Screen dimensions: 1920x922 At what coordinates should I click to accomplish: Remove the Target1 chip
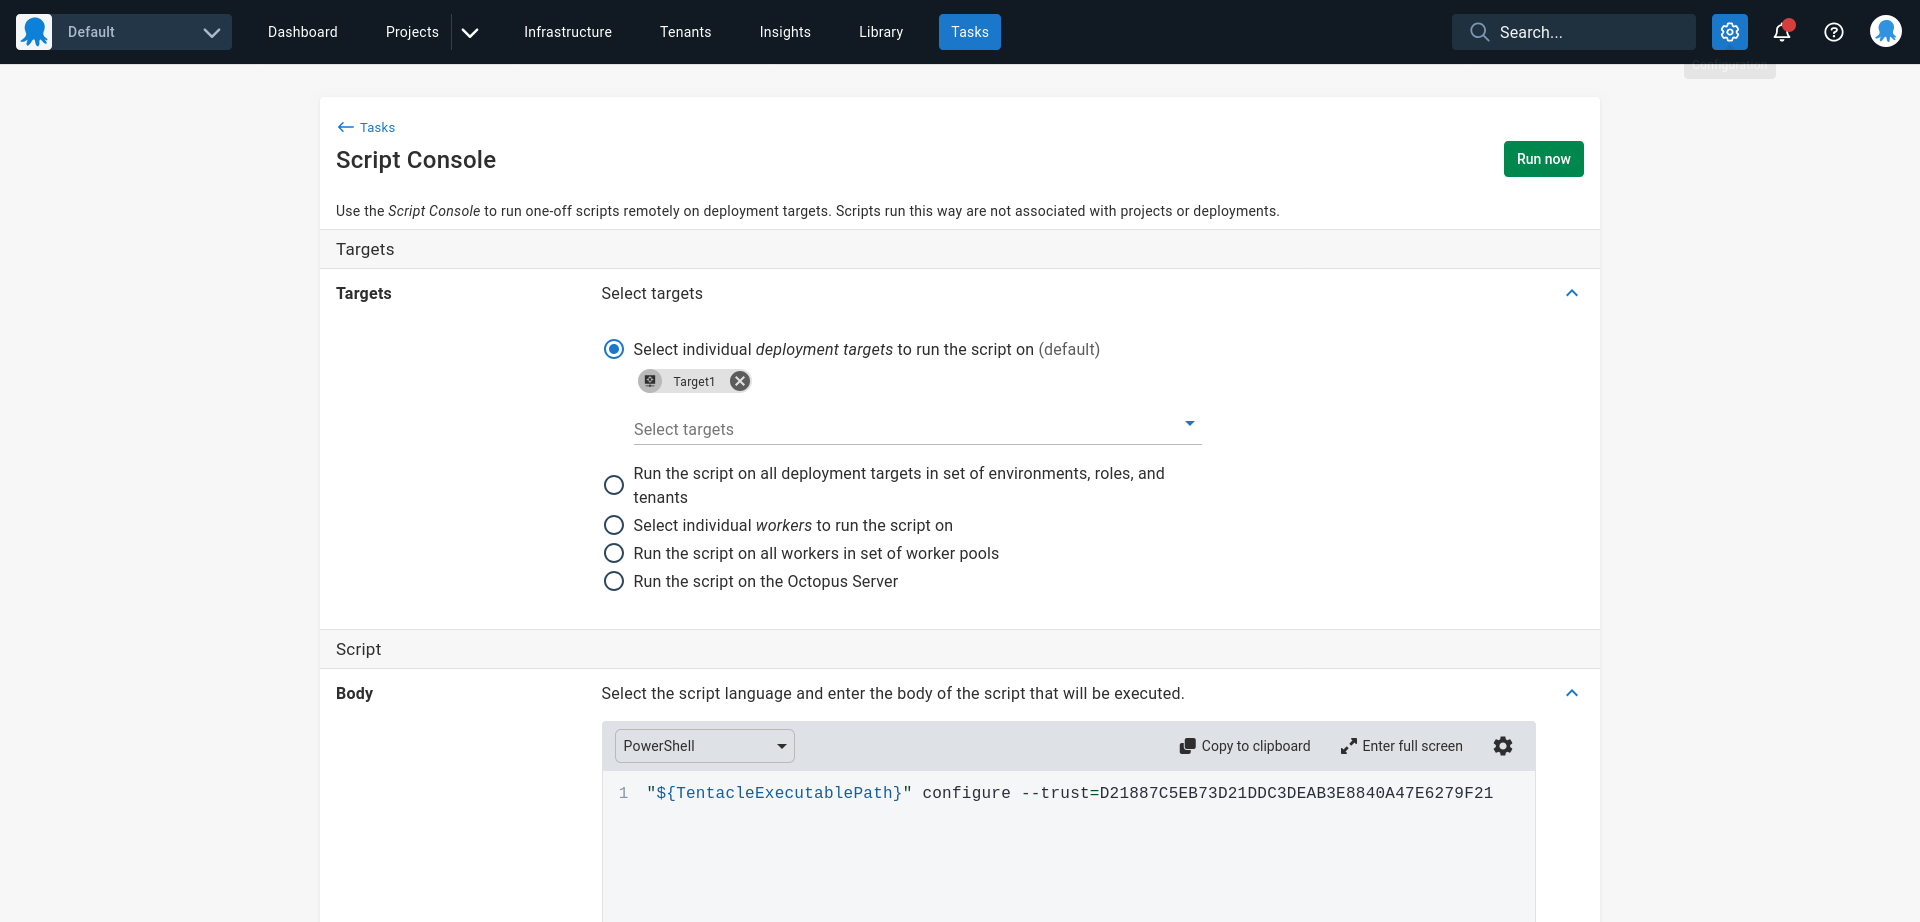[x=739, y=381]
